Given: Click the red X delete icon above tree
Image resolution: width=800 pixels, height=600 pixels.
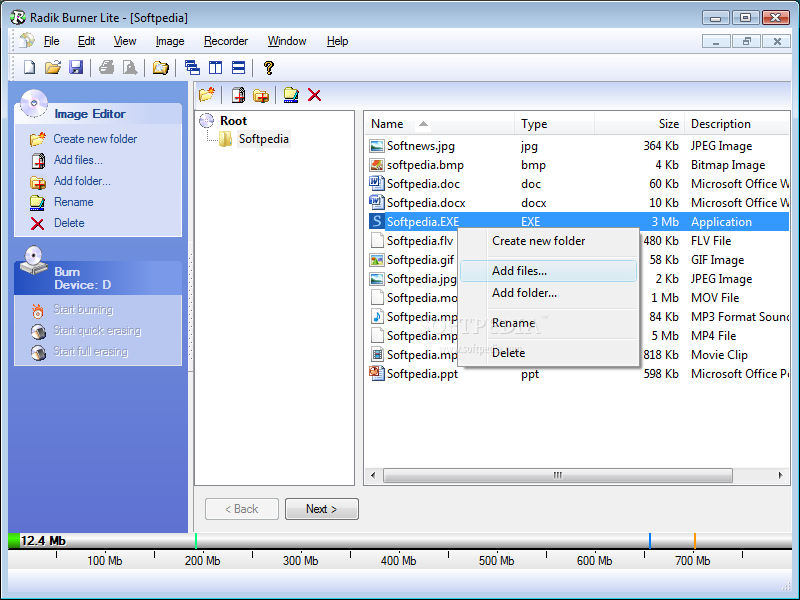Looking at the screenshot, I should point(314,95).
